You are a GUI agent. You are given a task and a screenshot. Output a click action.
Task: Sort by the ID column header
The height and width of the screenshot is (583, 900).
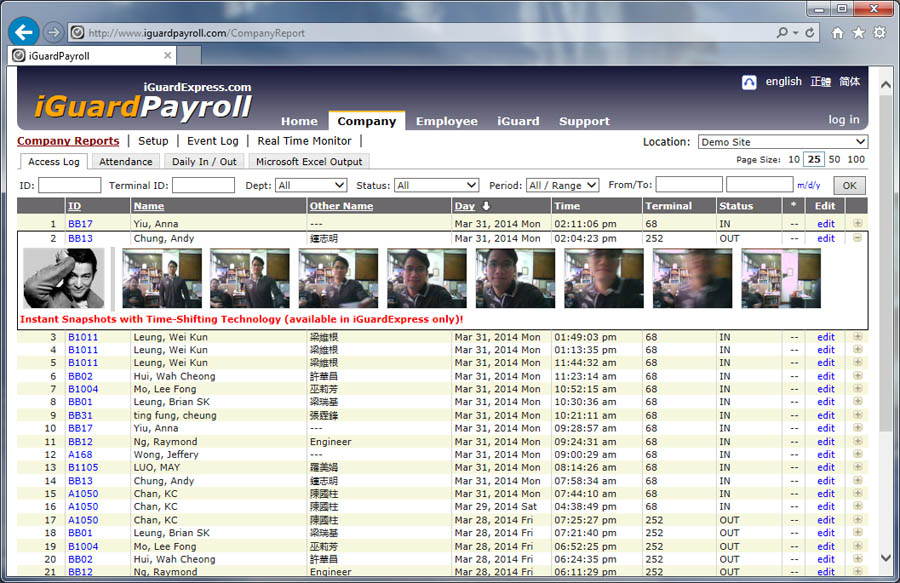75,206
